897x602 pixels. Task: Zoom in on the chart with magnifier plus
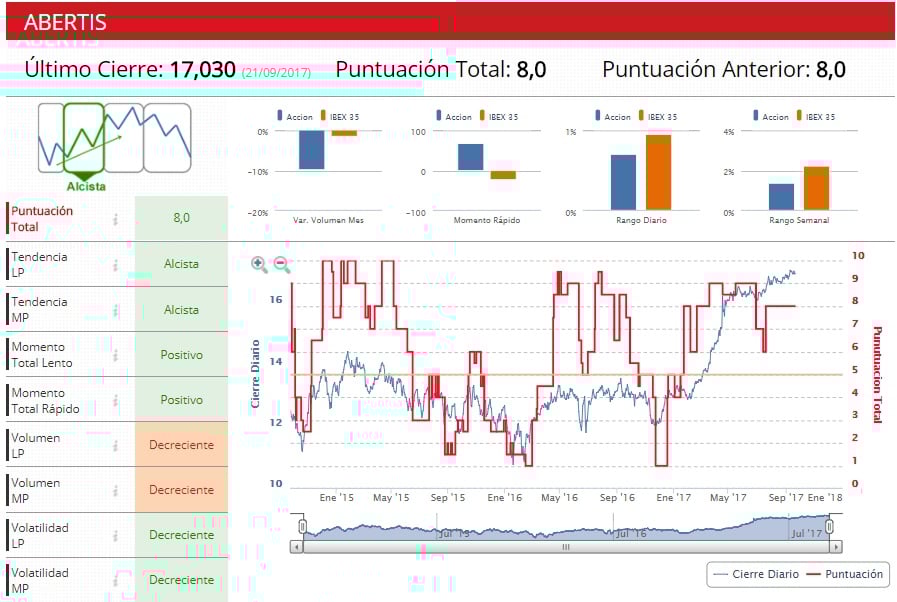point(259,264)
